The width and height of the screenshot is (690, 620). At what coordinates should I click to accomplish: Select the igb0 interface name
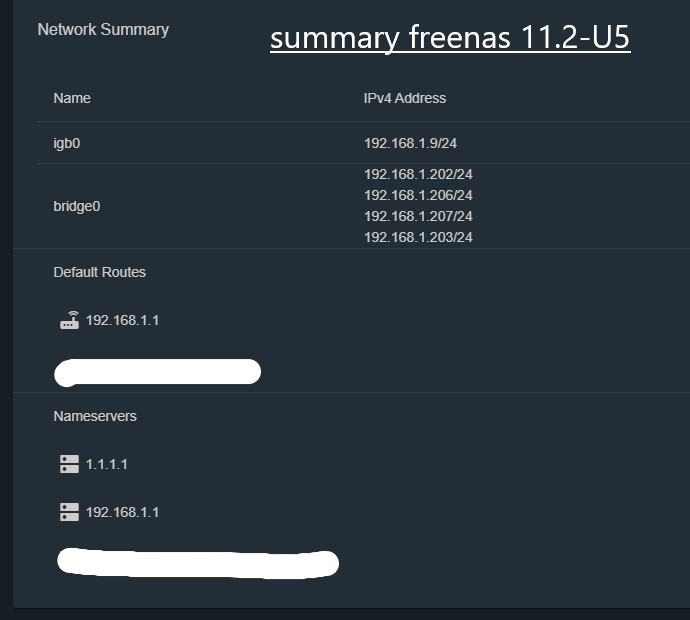click(x=67, y=143)
